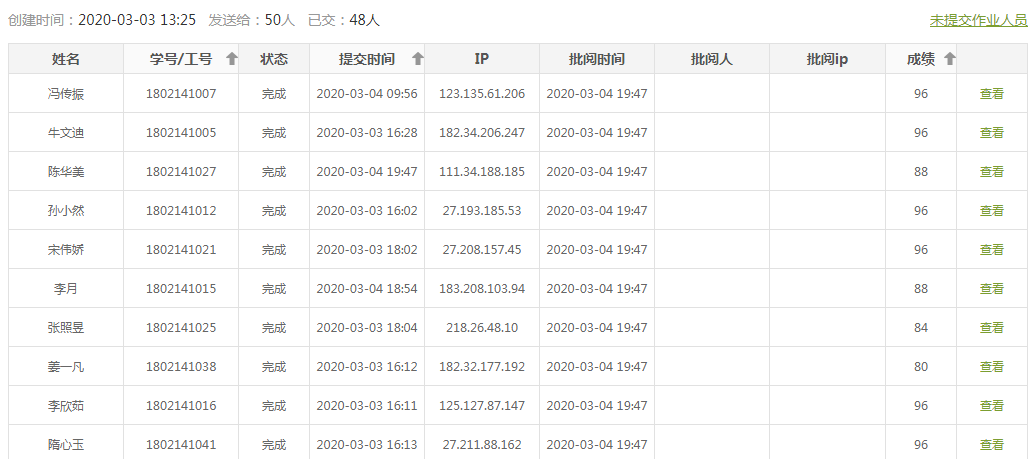Click the 状态 column header

274,59
